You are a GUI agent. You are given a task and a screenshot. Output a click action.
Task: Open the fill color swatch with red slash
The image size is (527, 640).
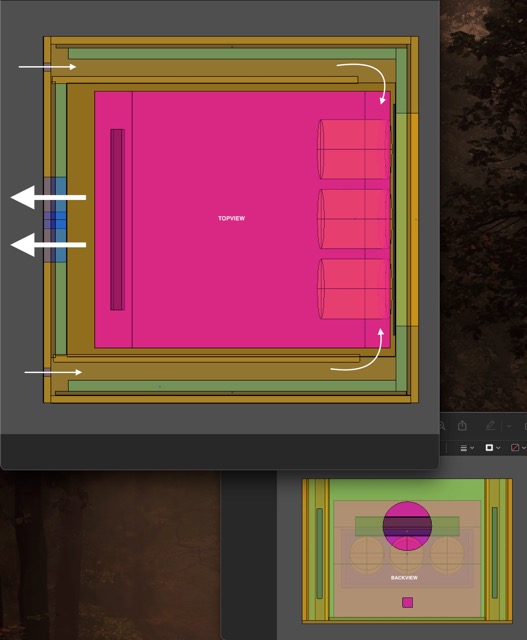515,448
